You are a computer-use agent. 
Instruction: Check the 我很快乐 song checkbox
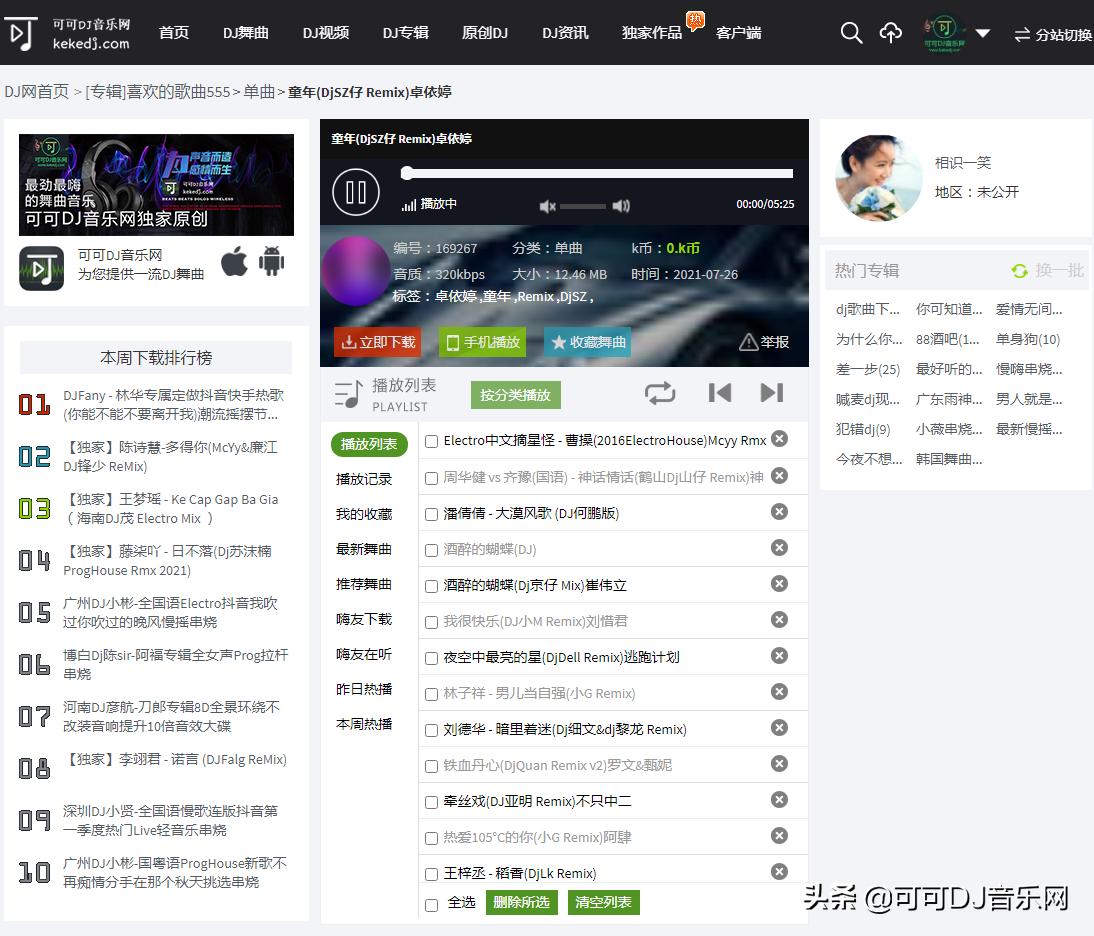(431, 622)
